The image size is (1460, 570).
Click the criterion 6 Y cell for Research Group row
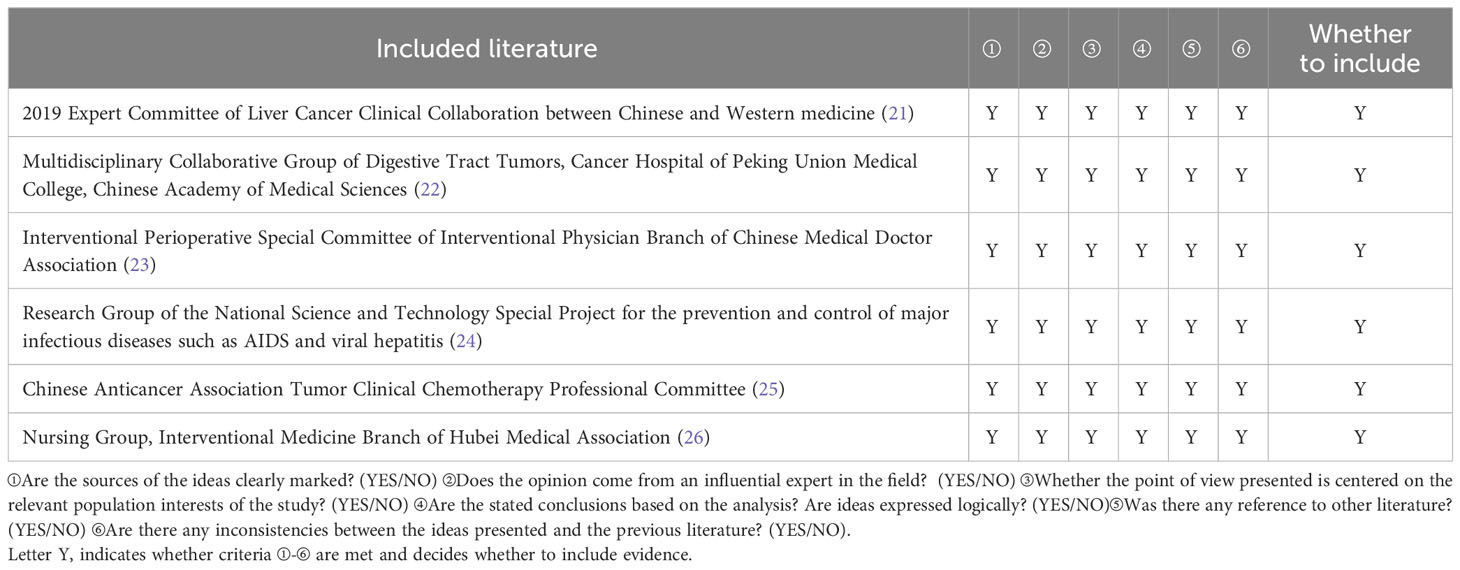click(1241, 327)
